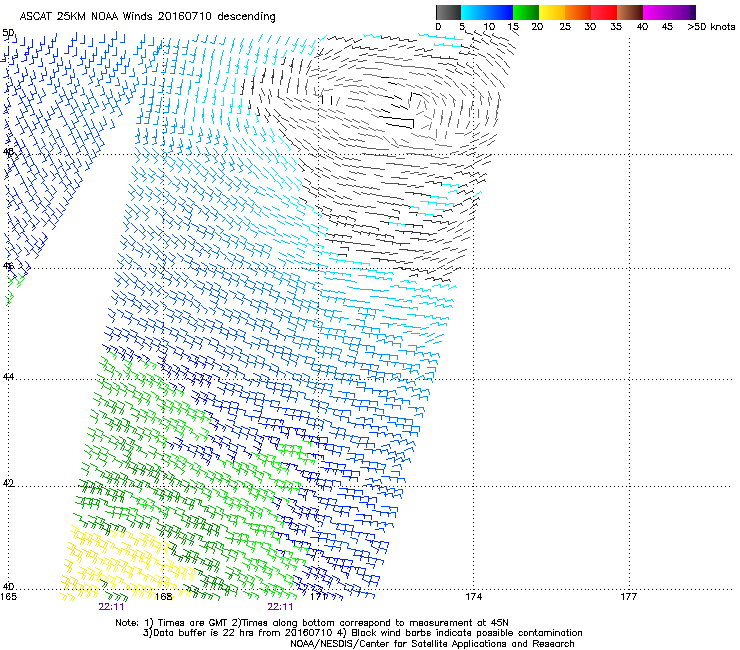The height and width of the screenshot is (650, 740).
Task: Click the '5' label under the color scale
Action: (462, 27)
